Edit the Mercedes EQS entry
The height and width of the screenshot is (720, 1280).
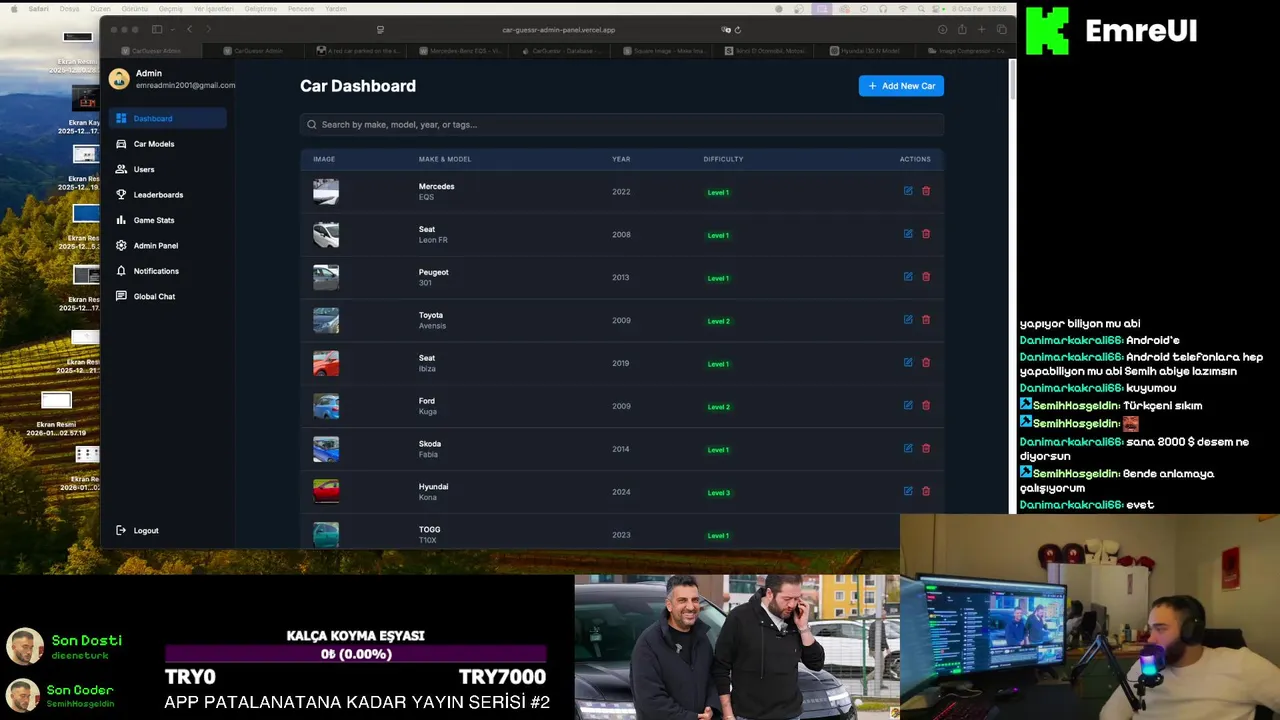(908, 191)
